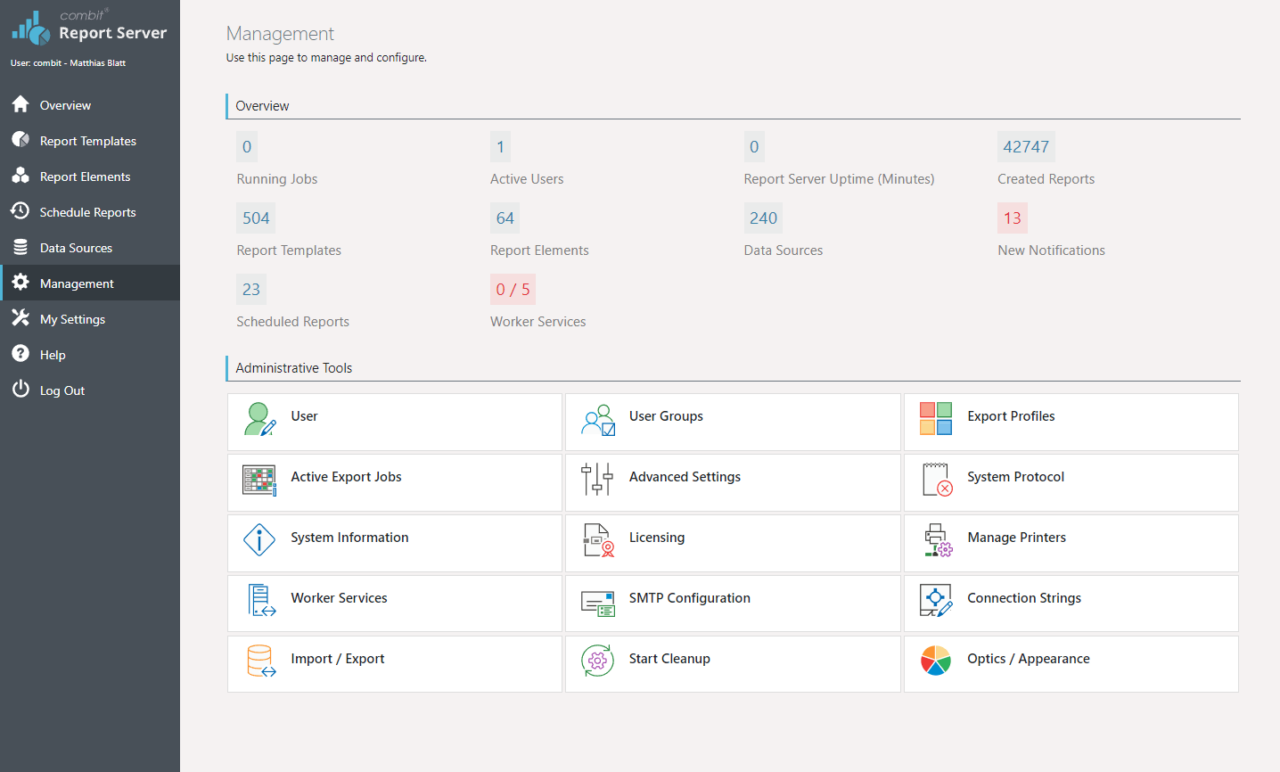Open Advanced Settings
The image size is (1280, 772).
coord(732,482)
